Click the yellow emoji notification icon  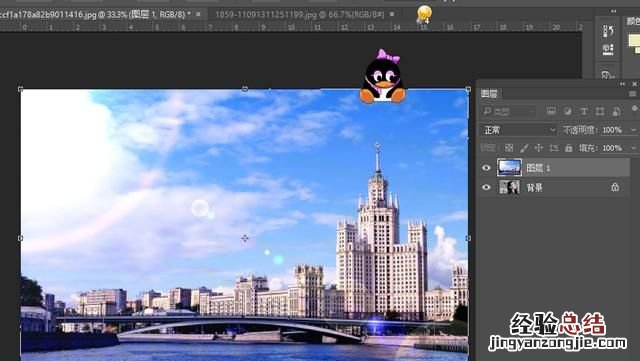(424, 14)
